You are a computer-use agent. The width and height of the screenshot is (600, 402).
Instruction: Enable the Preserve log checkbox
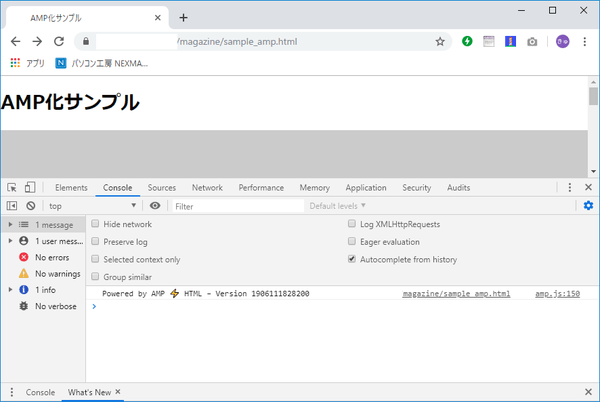96,242
